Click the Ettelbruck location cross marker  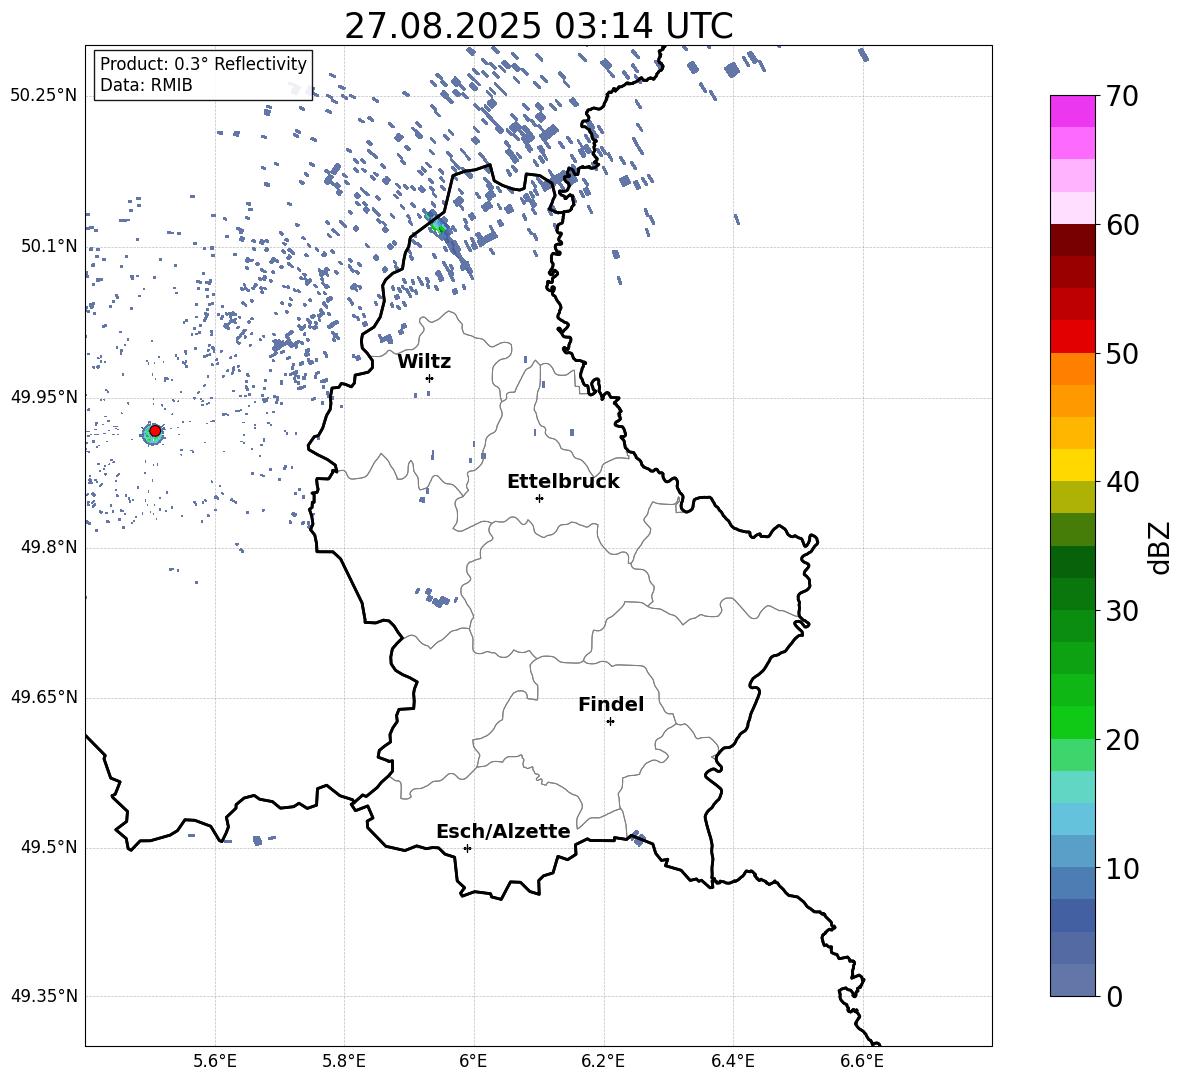[539, 498]
